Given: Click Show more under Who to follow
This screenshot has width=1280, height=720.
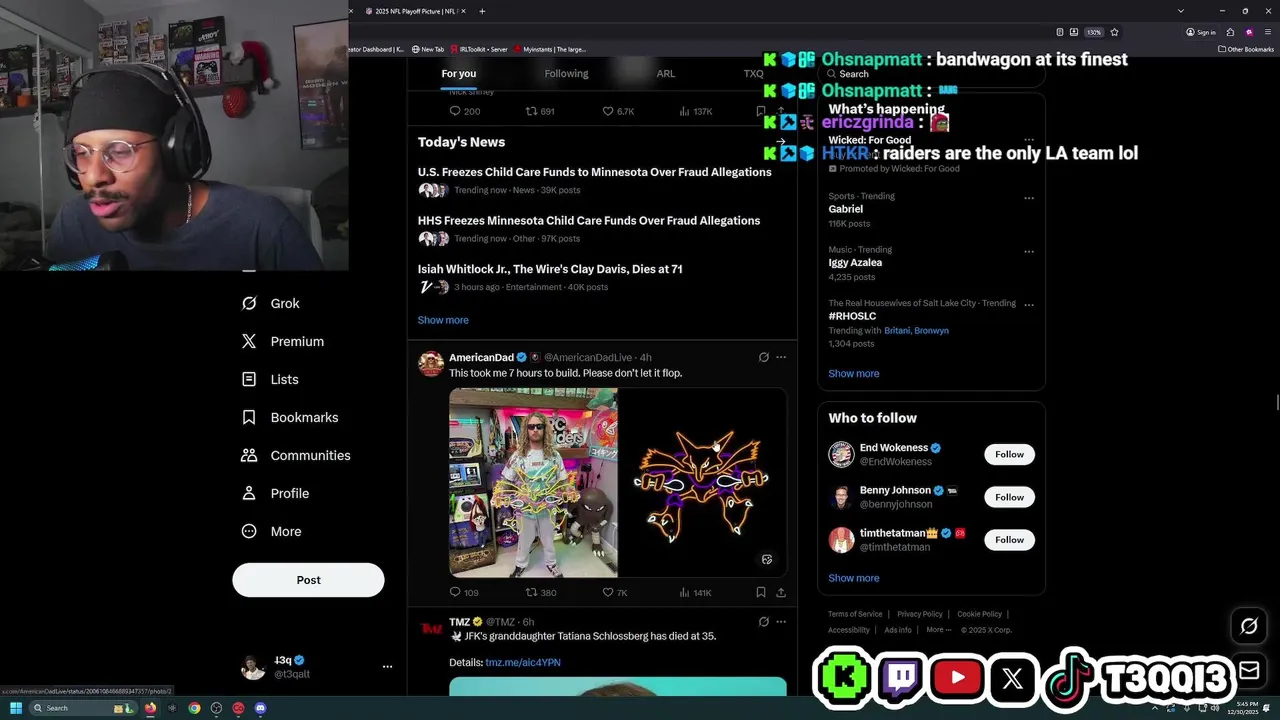Looking at the screenshot, I should pyautogui.click(x=854, y=578).
